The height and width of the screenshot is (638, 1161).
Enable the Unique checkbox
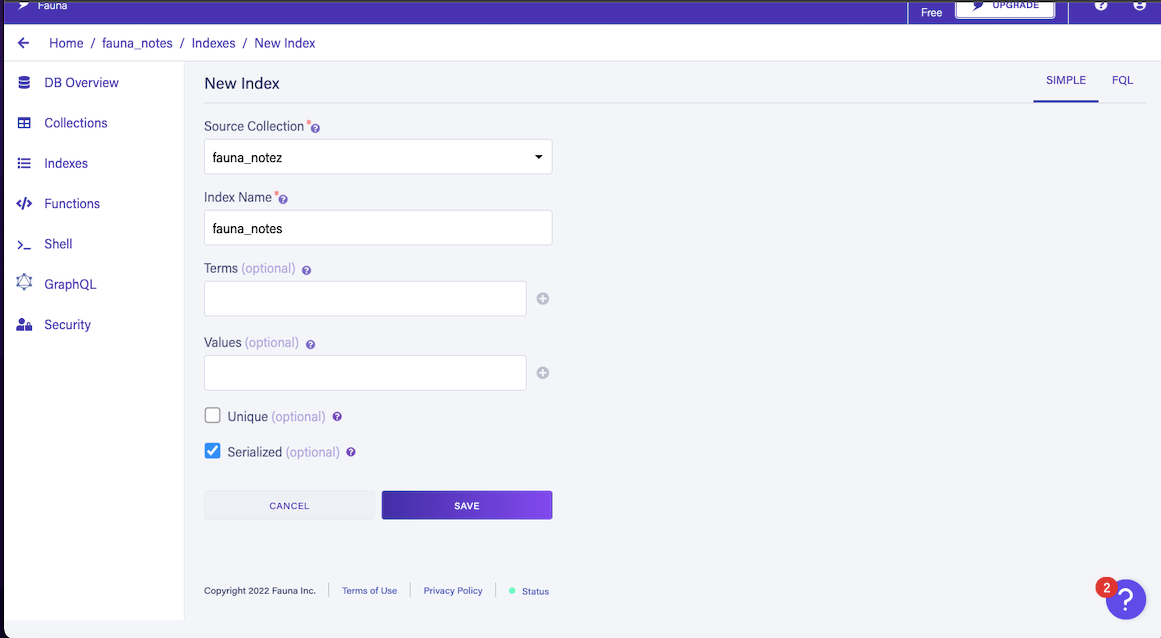[213, 415]
